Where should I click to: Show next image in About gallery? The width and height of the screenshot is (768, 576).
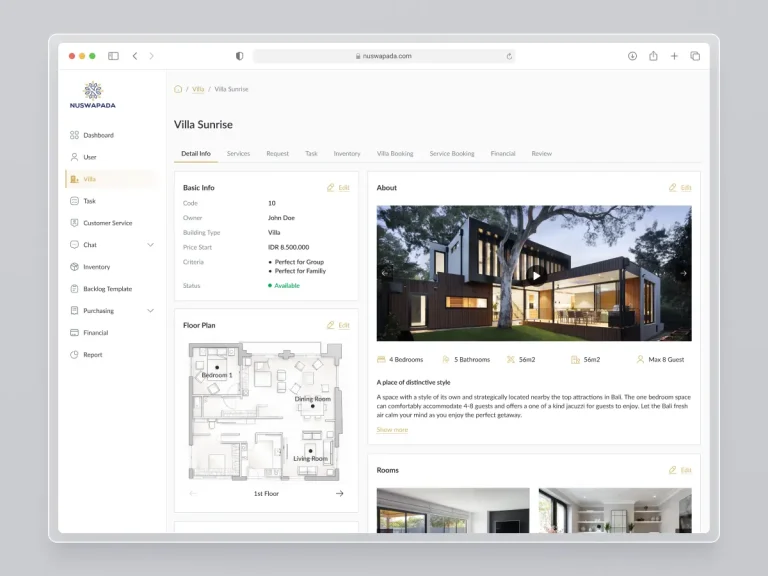[683, 273]
